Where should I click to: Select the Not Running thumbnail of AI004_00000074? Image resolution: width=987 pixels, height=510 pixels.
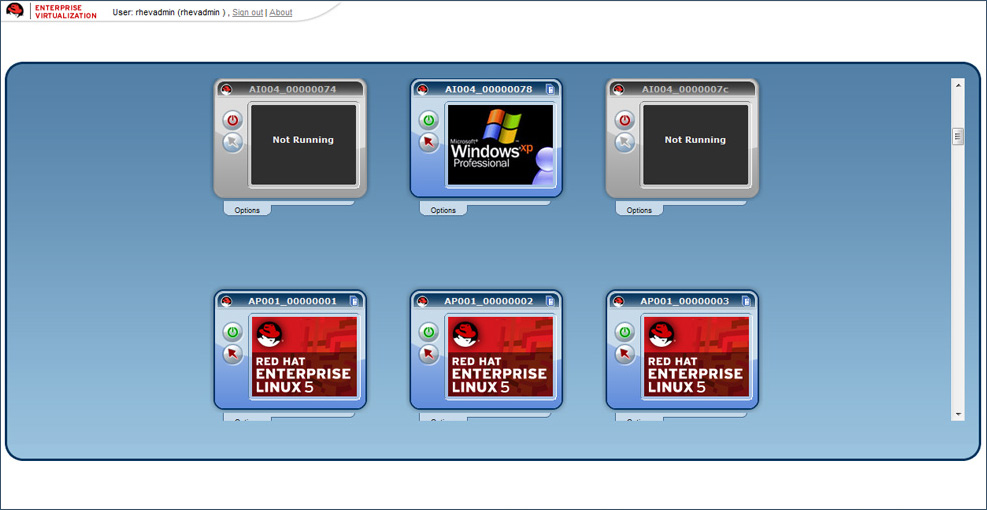(303, 145)
